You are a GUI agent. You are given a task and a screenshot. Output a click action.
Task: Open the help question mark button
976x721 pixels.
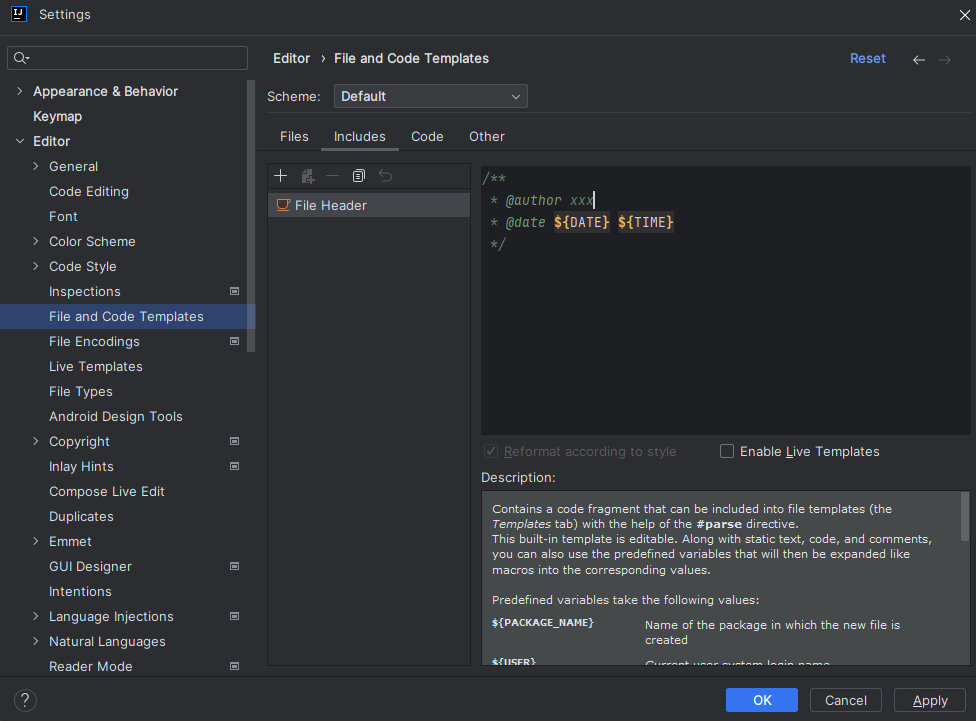(25, 700)
